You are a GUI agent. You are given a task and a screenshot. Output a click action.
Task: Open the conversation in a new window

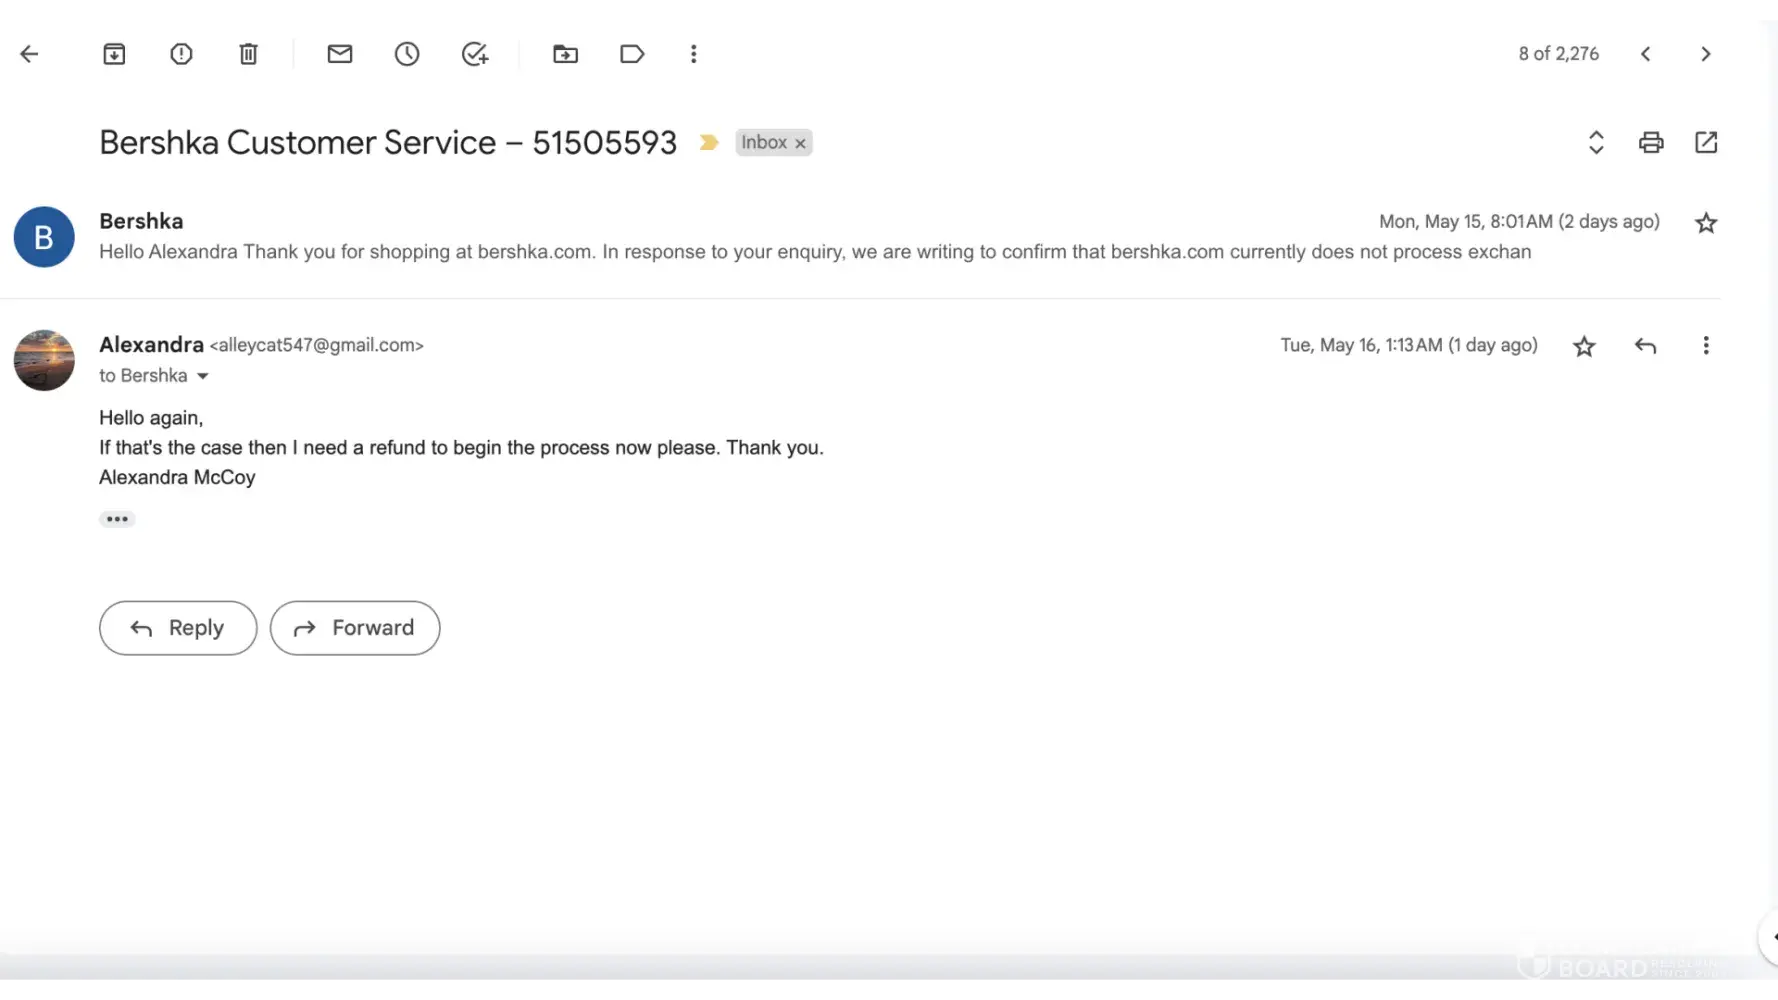1706,143
